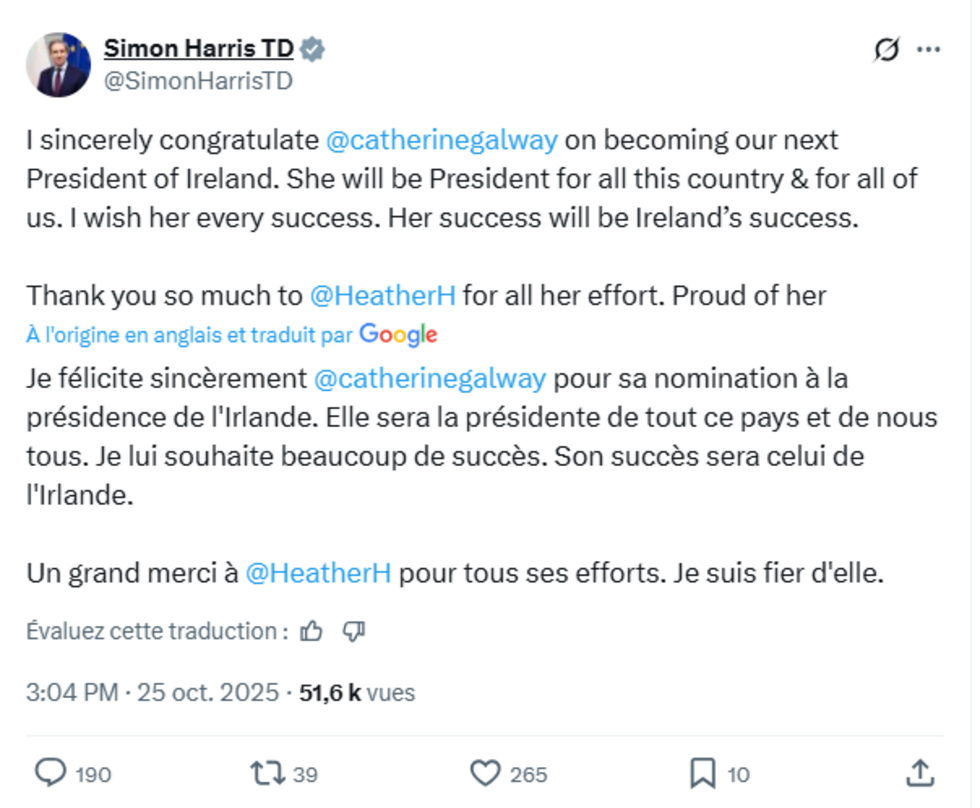
Task: Reply to the post via the comment icon
Action: (x=51, y=773)
